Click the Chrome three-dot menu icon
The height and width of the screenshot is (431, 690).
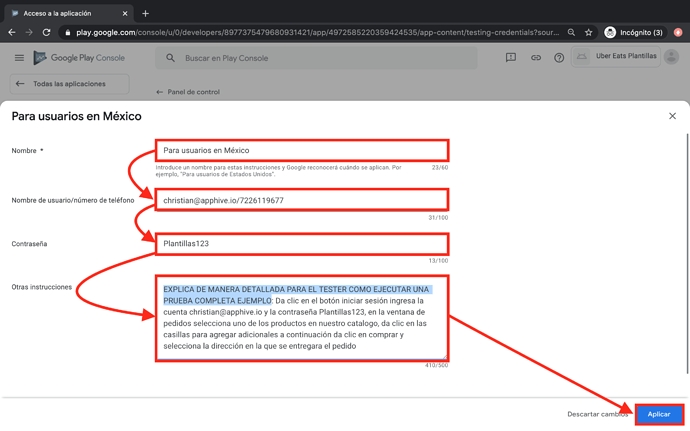pos(677,32)
